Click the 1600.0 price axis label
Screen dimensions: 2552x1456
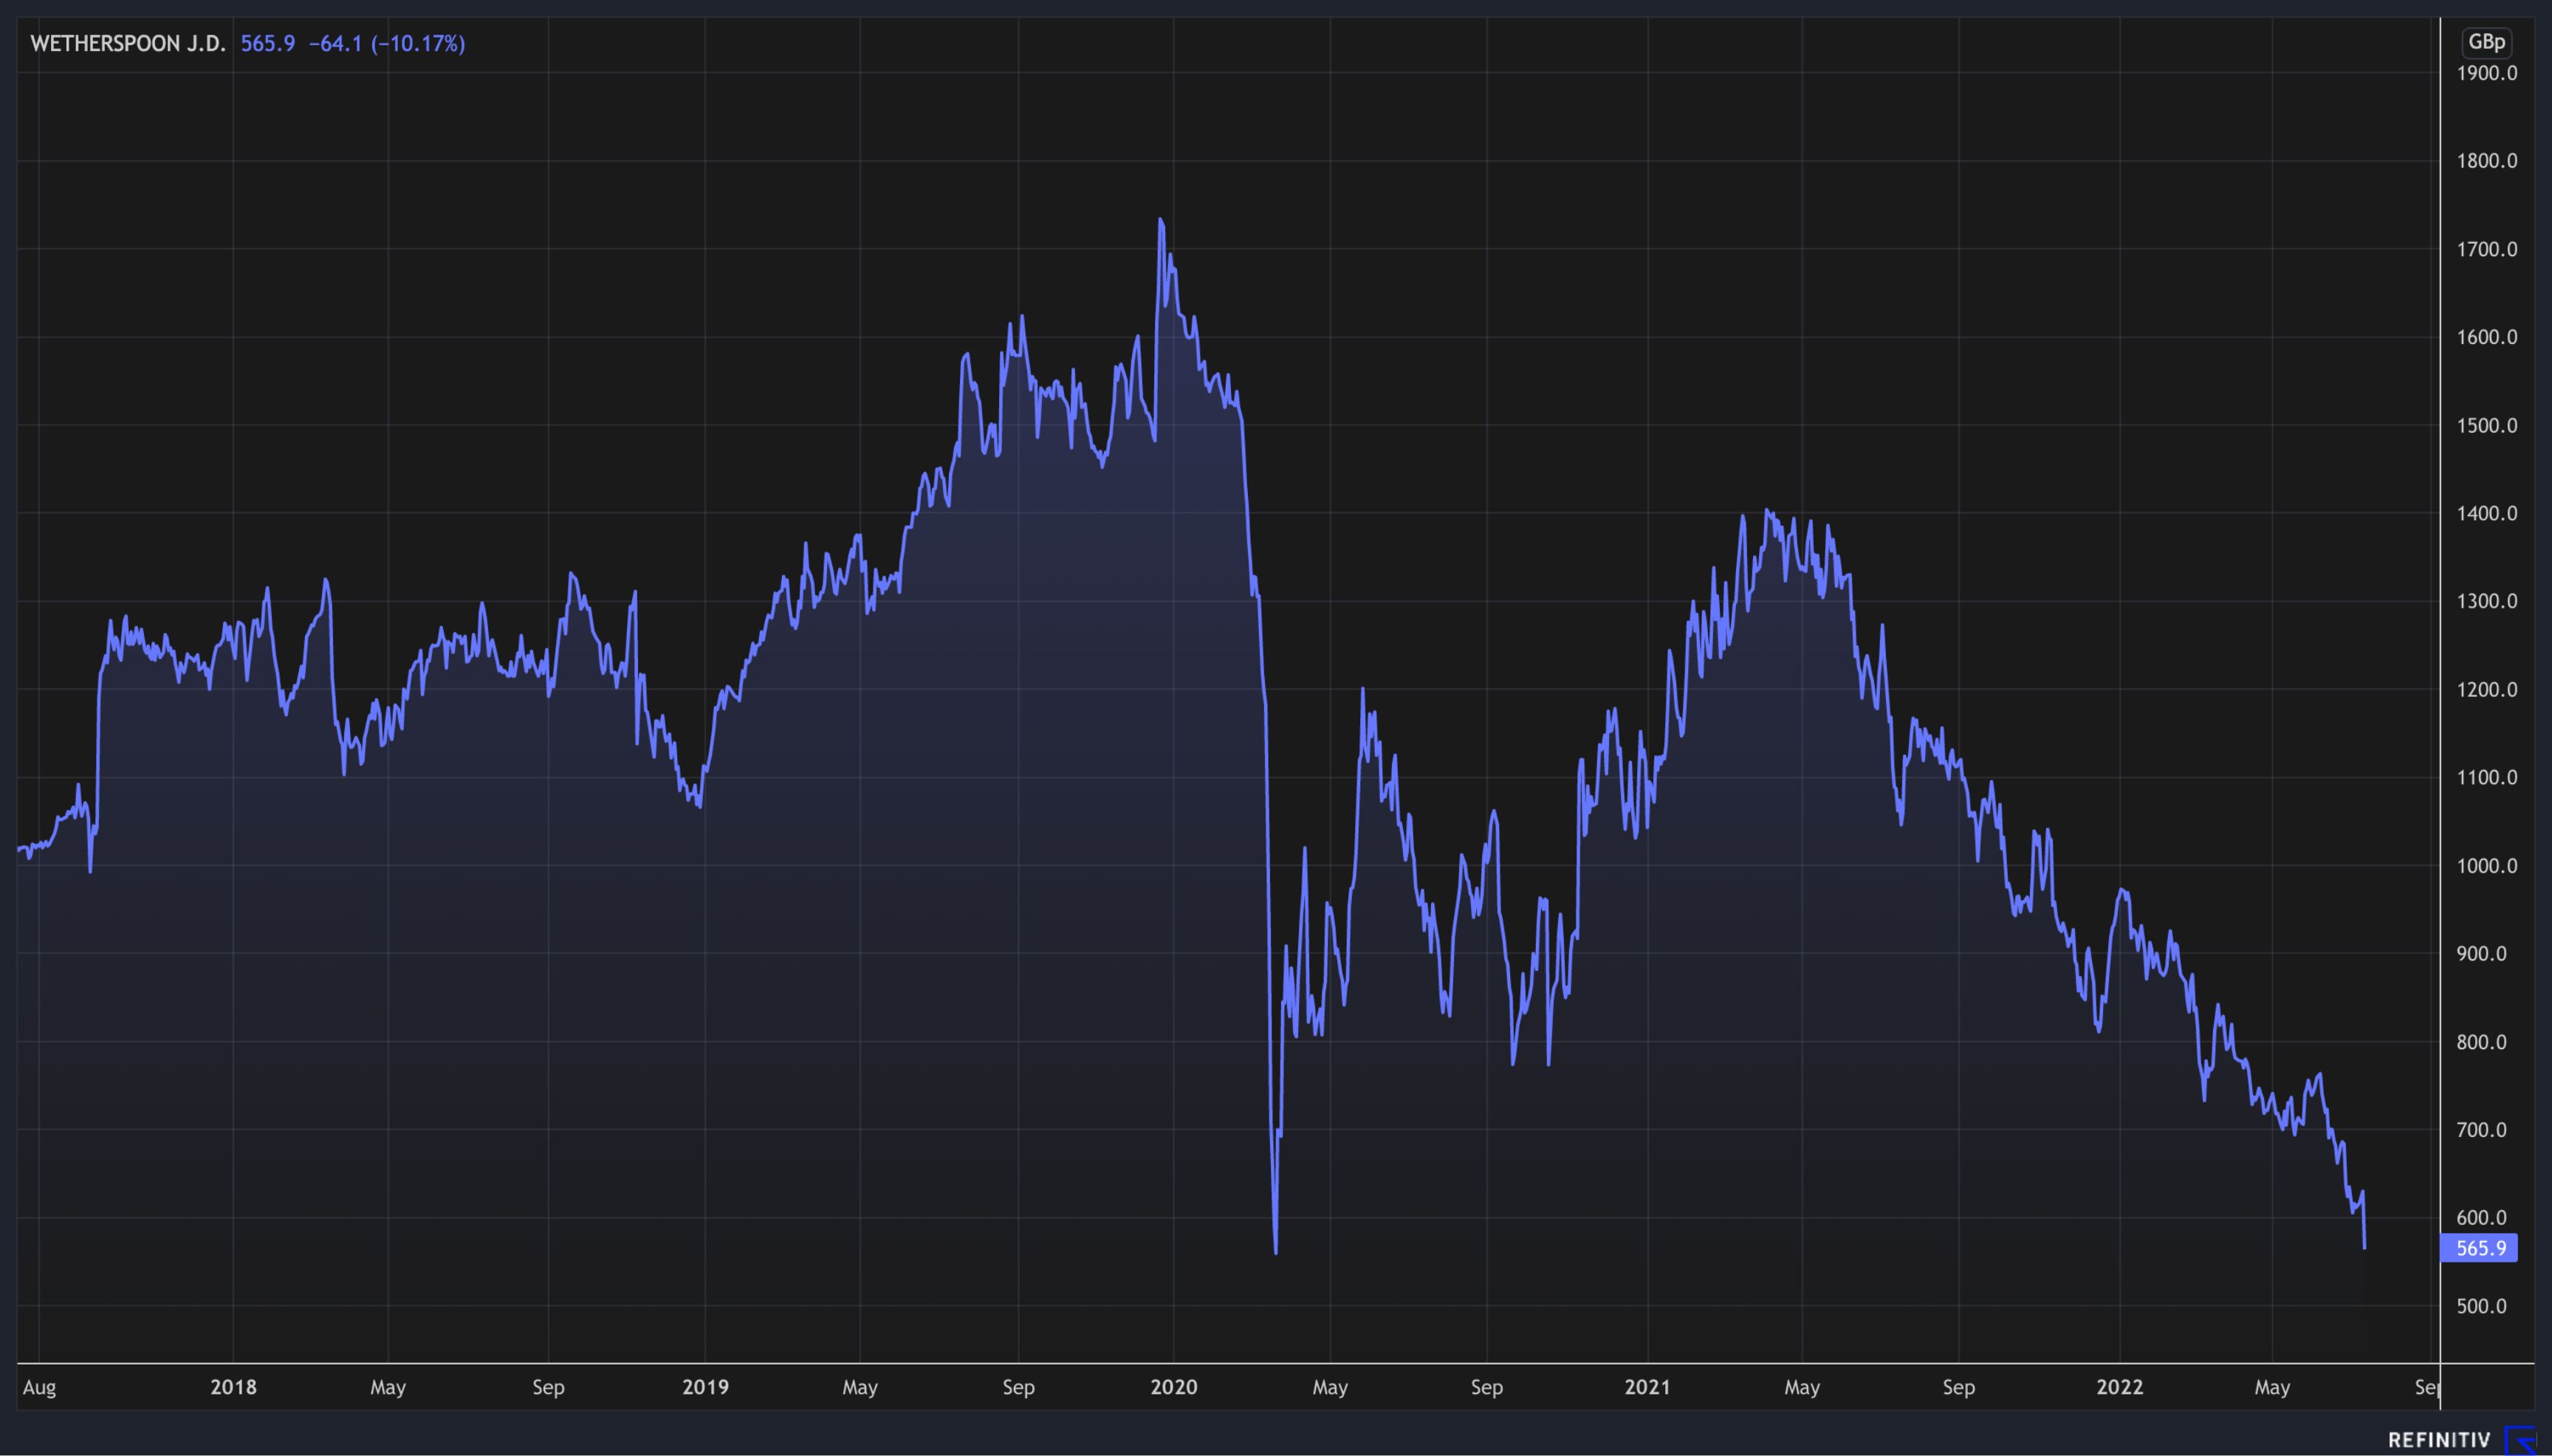[2487, 337]
